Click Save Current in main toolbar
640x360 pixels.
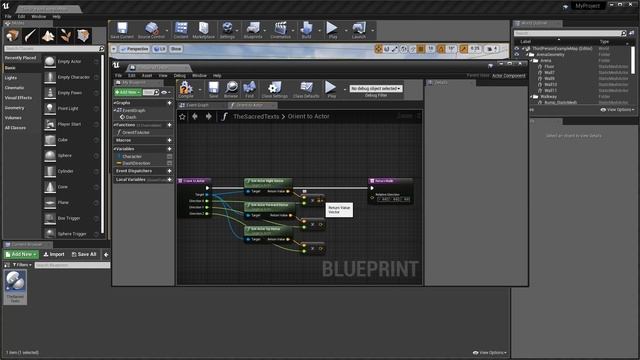pyautogui.click(x=122, y=30)
